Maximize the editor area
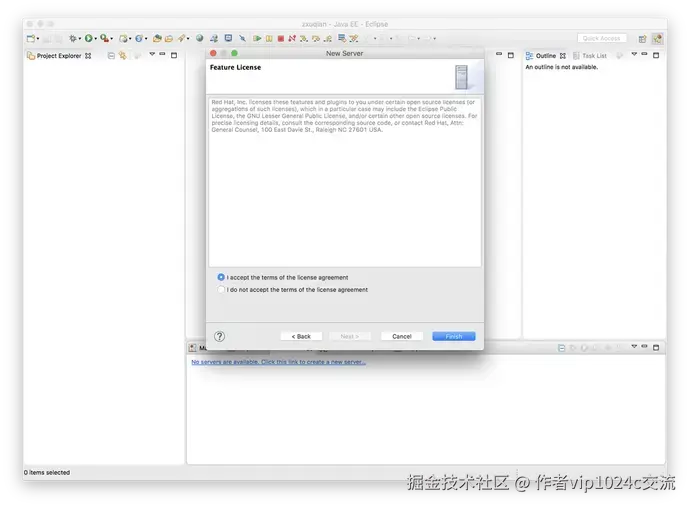The image size is (690, 507). coord(511,55)
